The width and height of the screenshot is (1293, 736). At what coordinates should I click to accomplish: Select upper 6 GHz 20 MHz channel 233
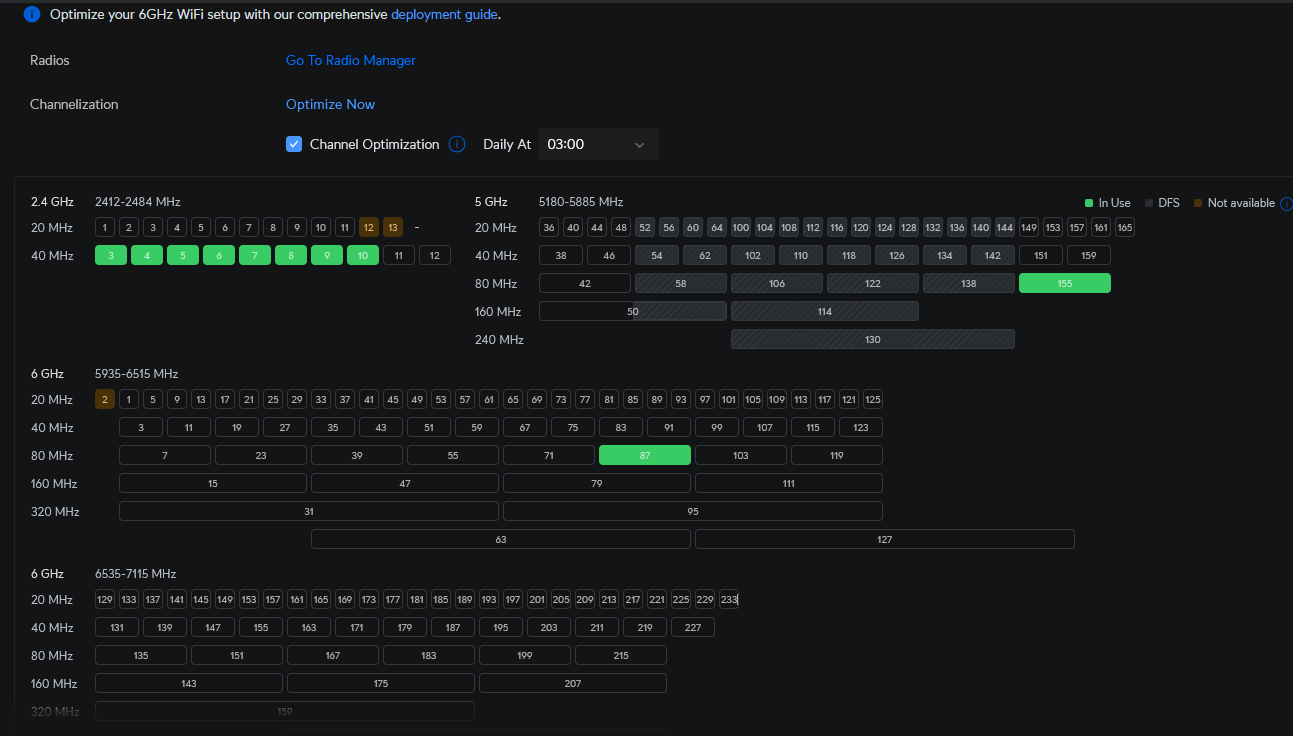click(729, 599)
